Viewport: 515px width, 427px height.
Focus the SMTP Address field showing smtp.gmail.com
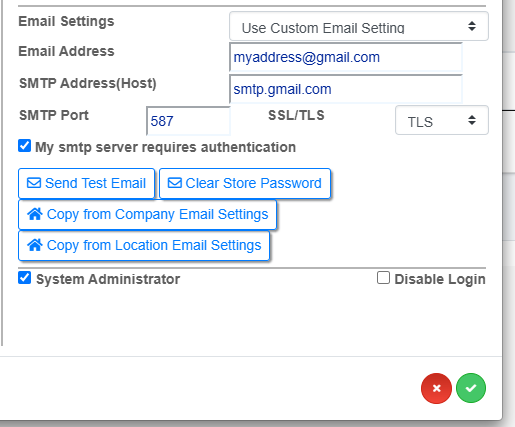346,89
